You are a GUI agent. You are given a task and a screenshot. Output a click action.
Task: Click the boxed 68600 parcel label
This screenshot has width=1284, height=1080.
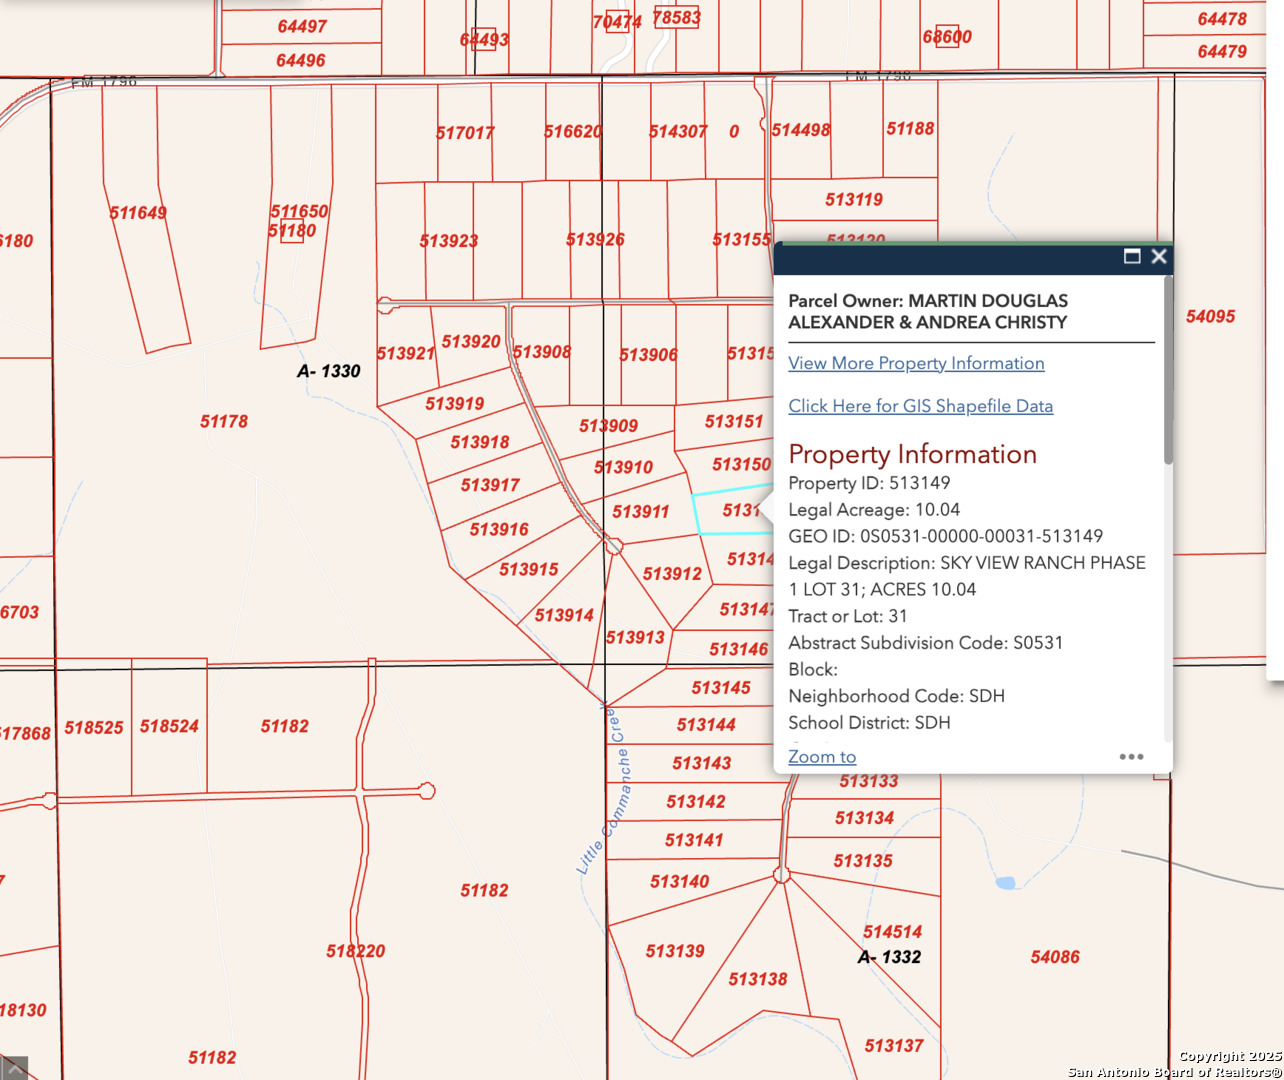pyautogui.click(x=946, y=37)
